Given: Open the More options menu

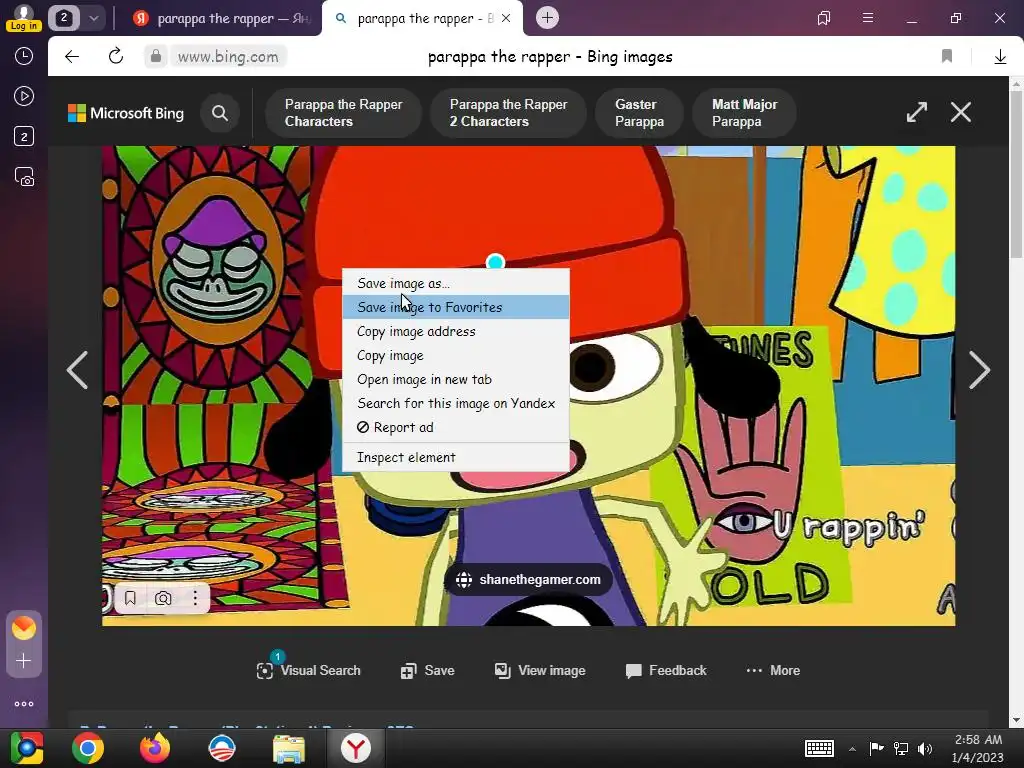Looking at the screenshot, I should coord(773,670).
